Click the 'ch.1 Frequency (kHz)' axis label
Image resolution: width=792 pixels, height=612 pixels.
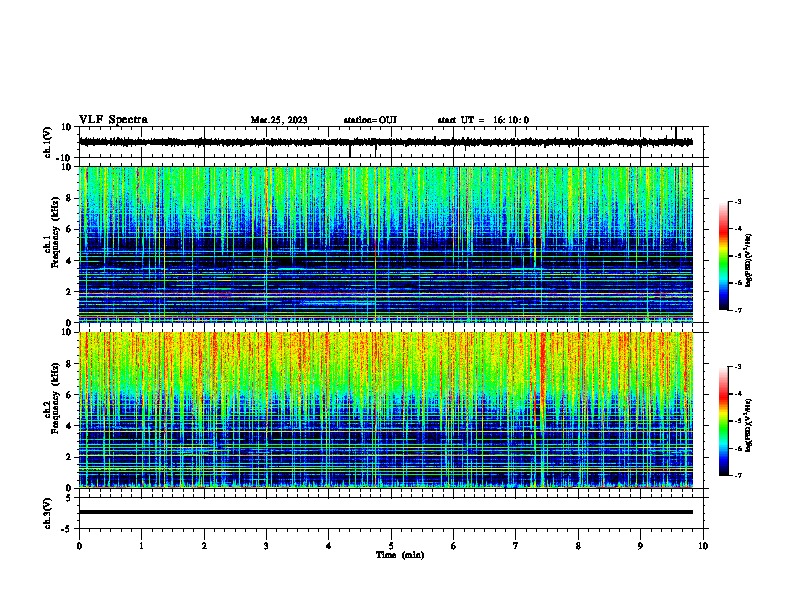pyautogui.click(x=52, y=232)
